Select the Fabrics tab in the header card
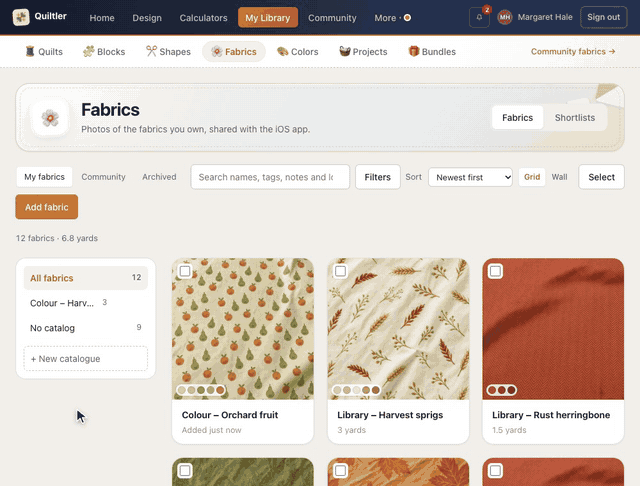This screenshot has height=486, width=640. coord(518,118)
